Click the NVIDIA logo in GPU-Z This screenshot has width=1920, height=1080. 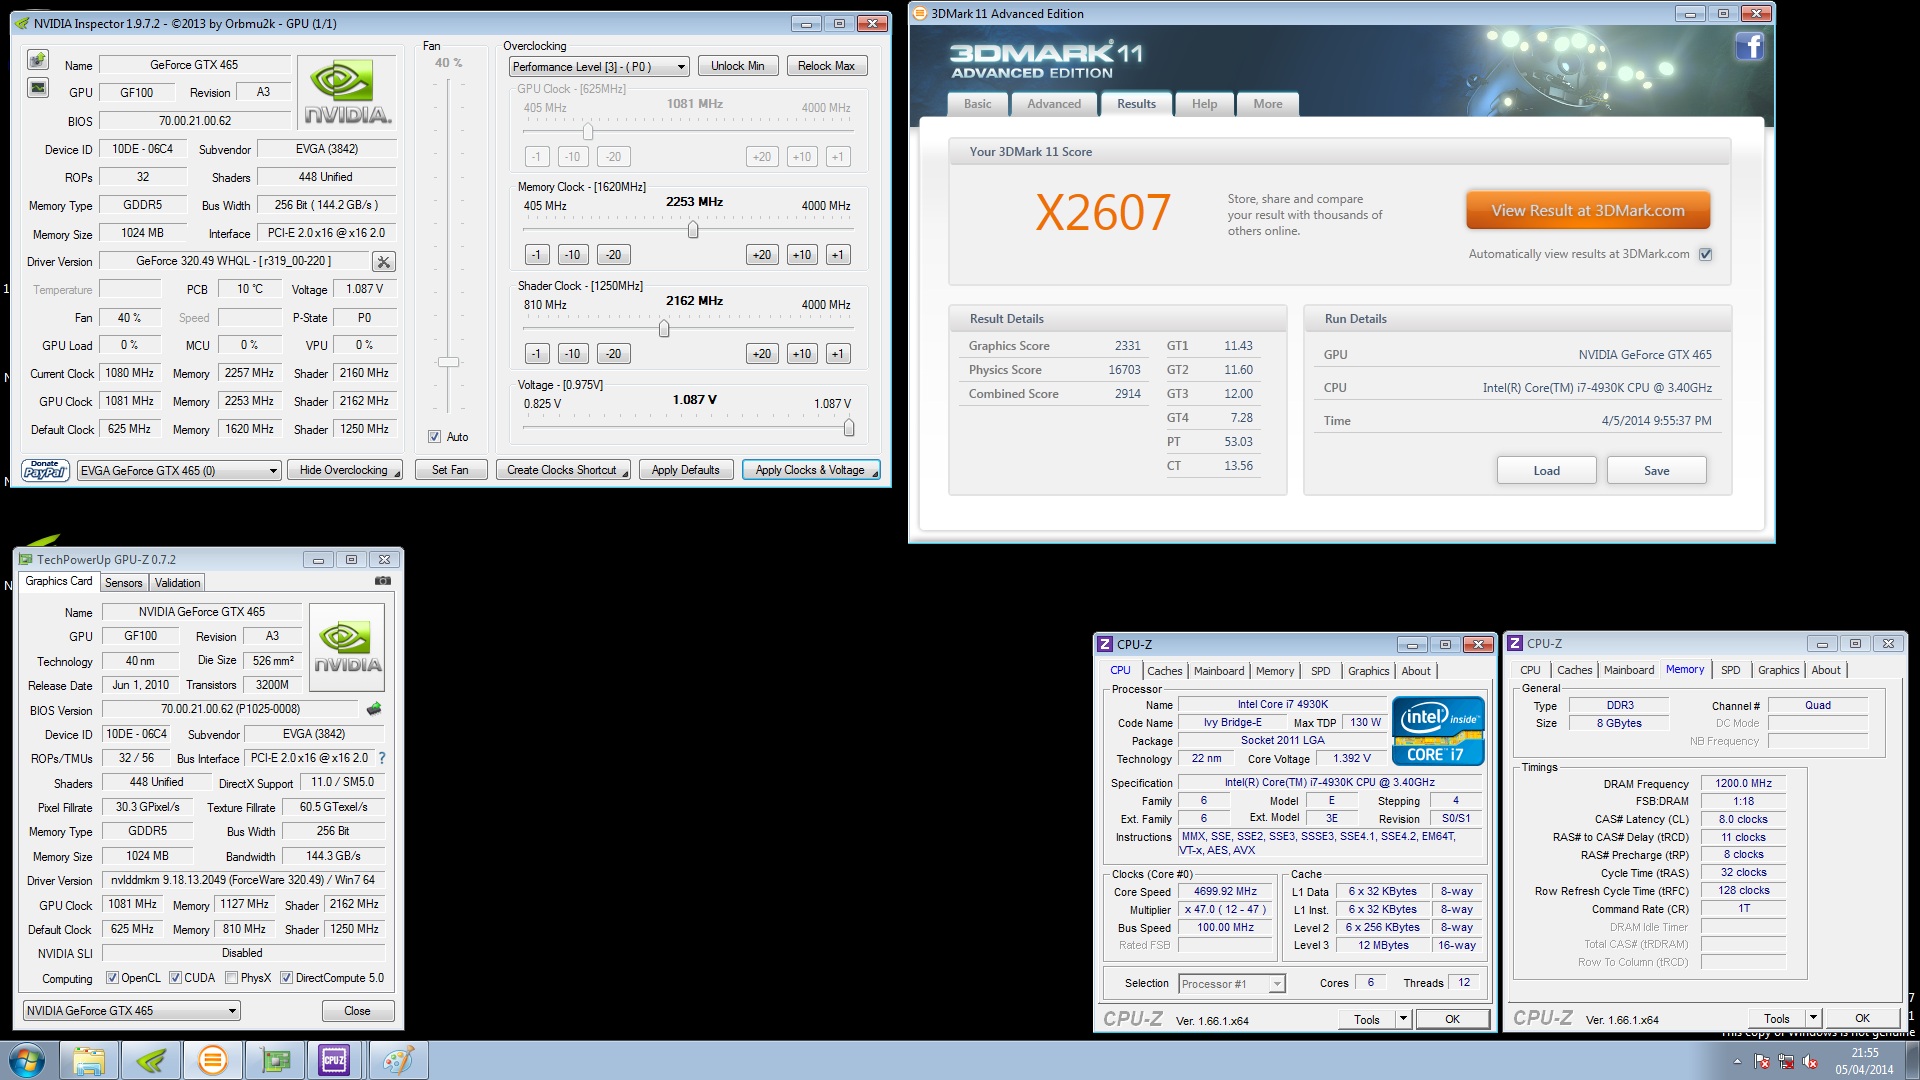[347, 648]
